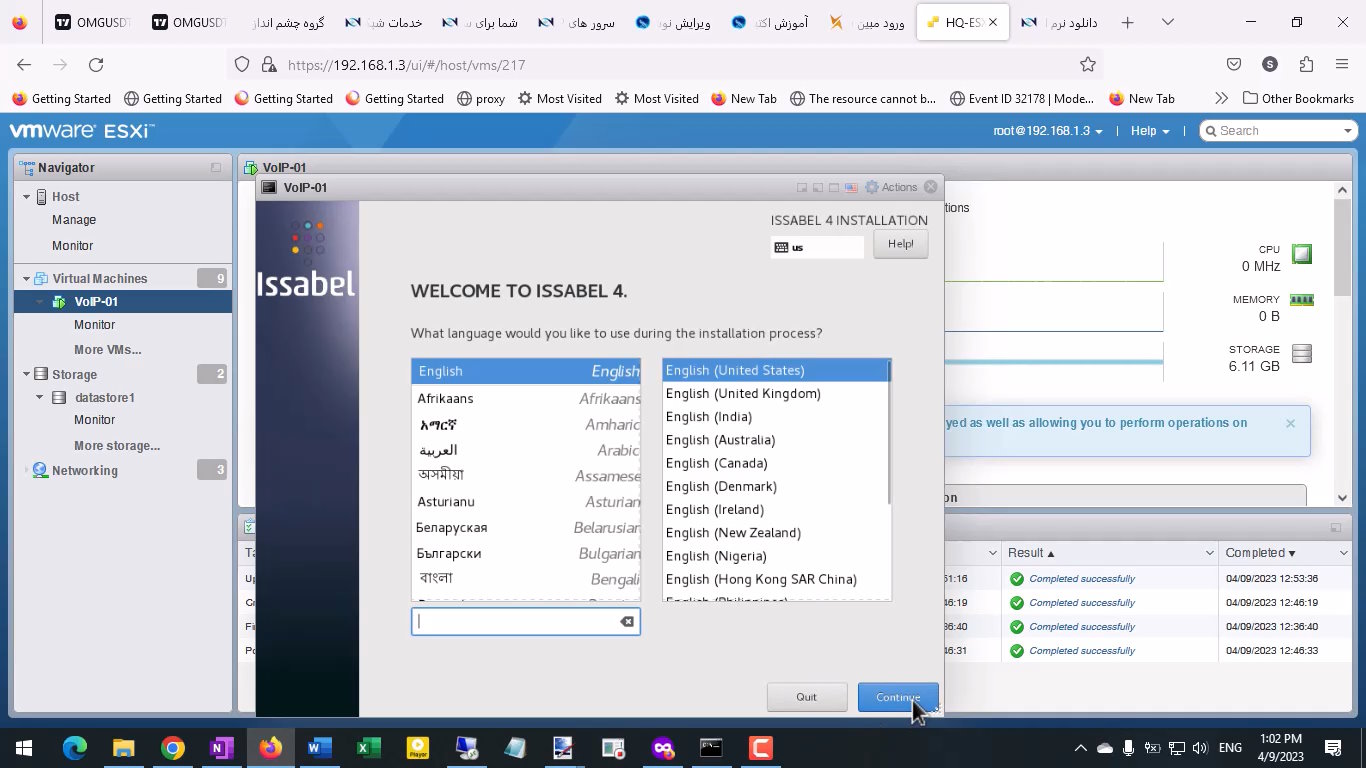Pick English (Australia) locale

pyautogui.click(x=775, y=440)
